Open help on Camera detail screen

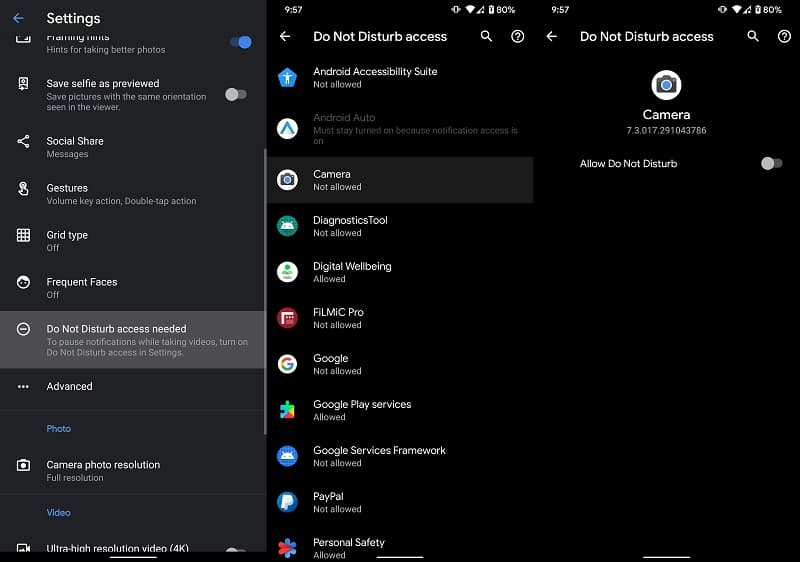coord(784,36)
